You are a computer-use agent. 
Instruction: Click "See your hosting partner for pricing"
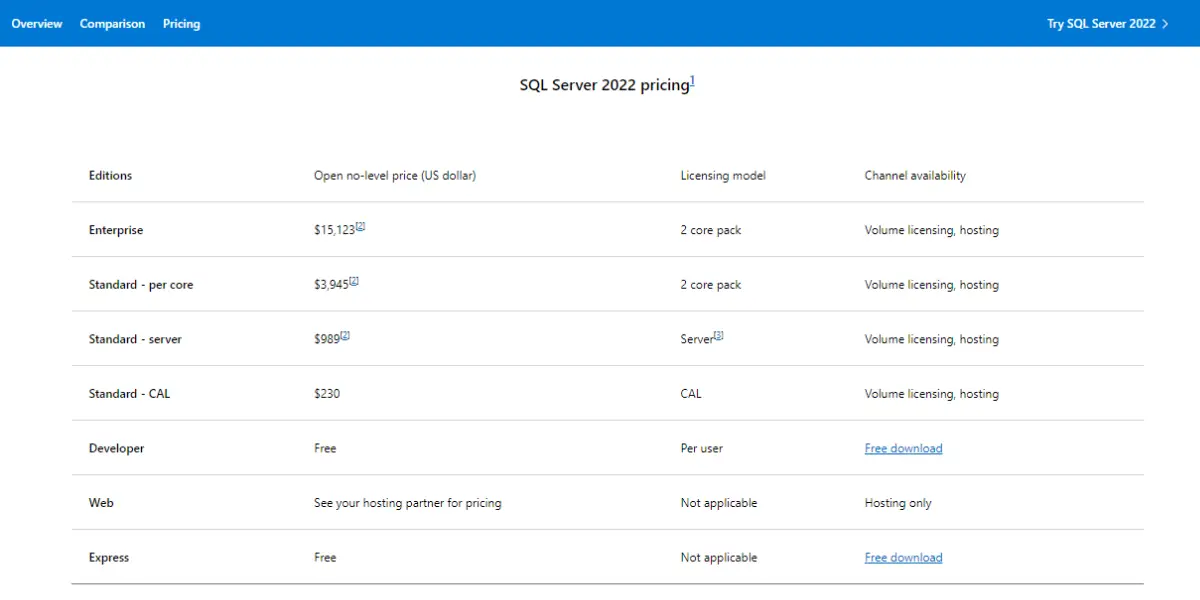(408, 503)
